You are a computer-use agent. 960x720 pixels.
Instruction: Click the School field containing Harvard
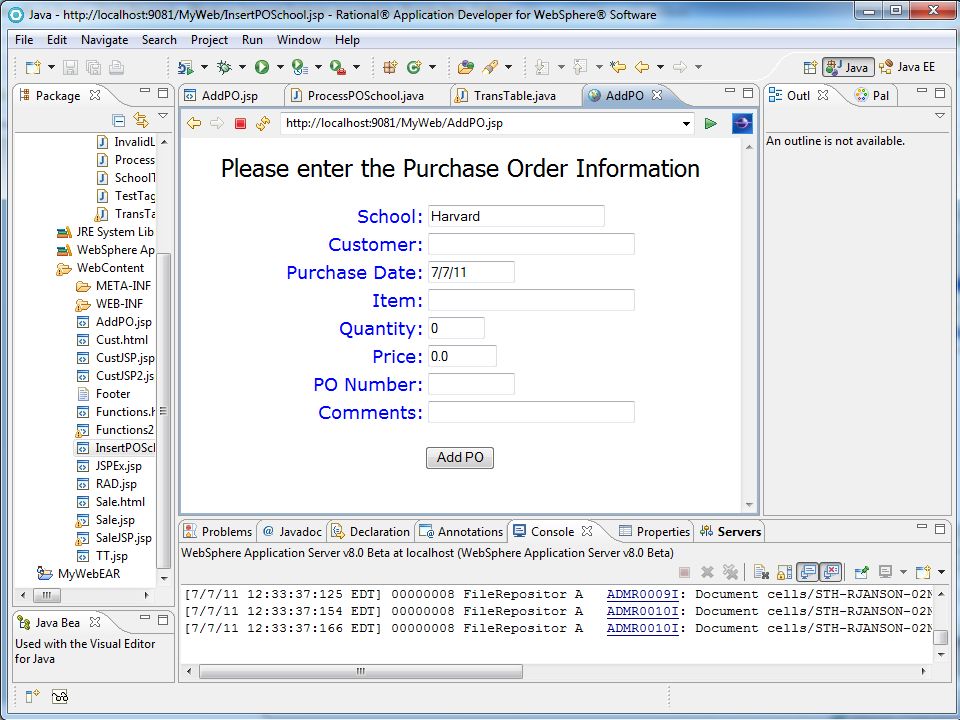click(516, 216)
